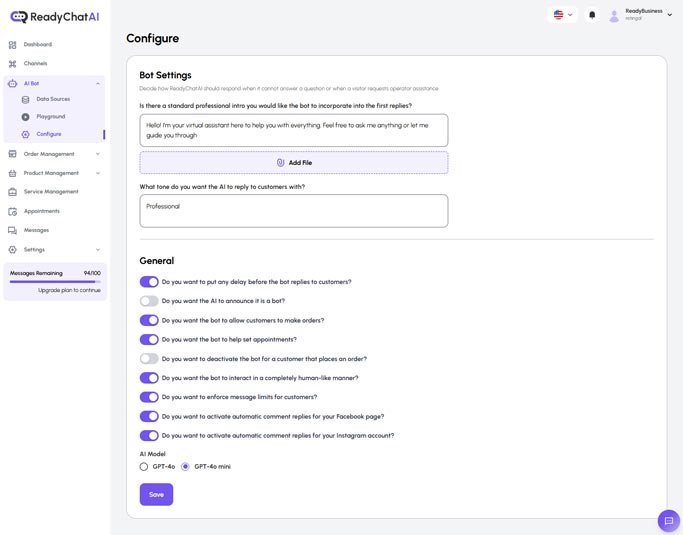Click the professional intro text box
The height and width of the screenshot is (535, 683).
click(294, 130)
